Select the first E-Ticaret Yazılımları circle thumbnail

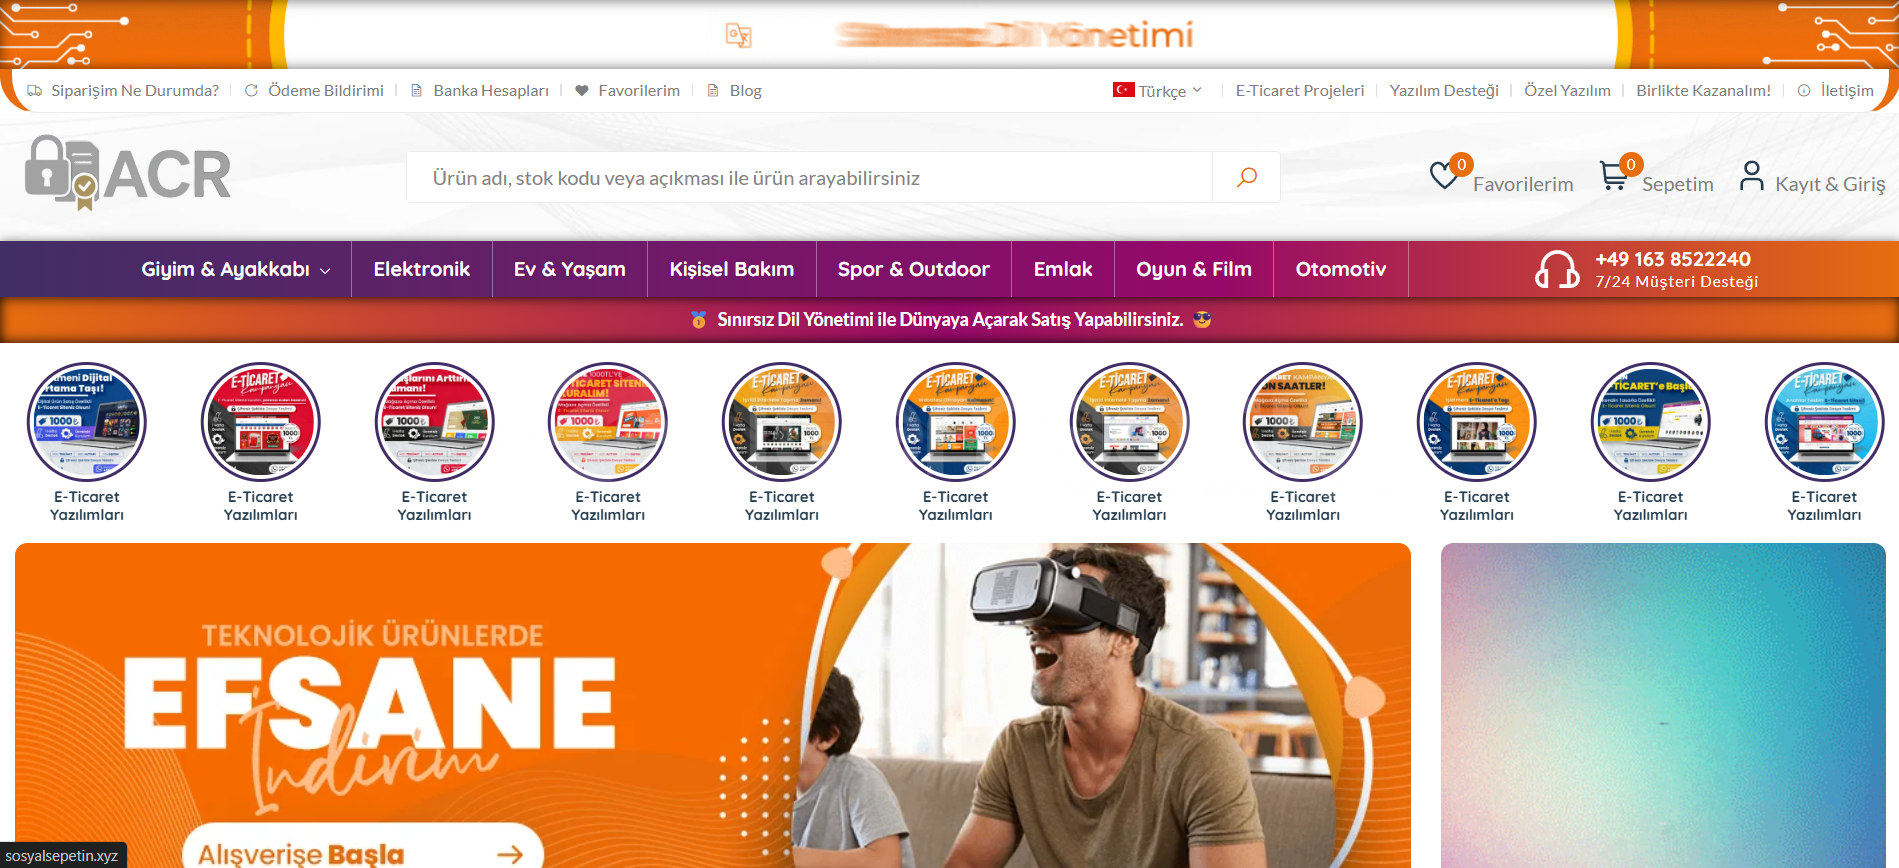click(87, 421)
